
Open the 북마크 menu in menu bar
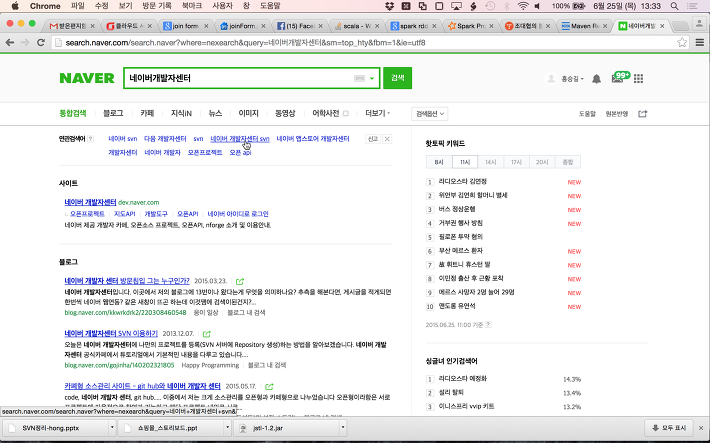coord(192,6)
